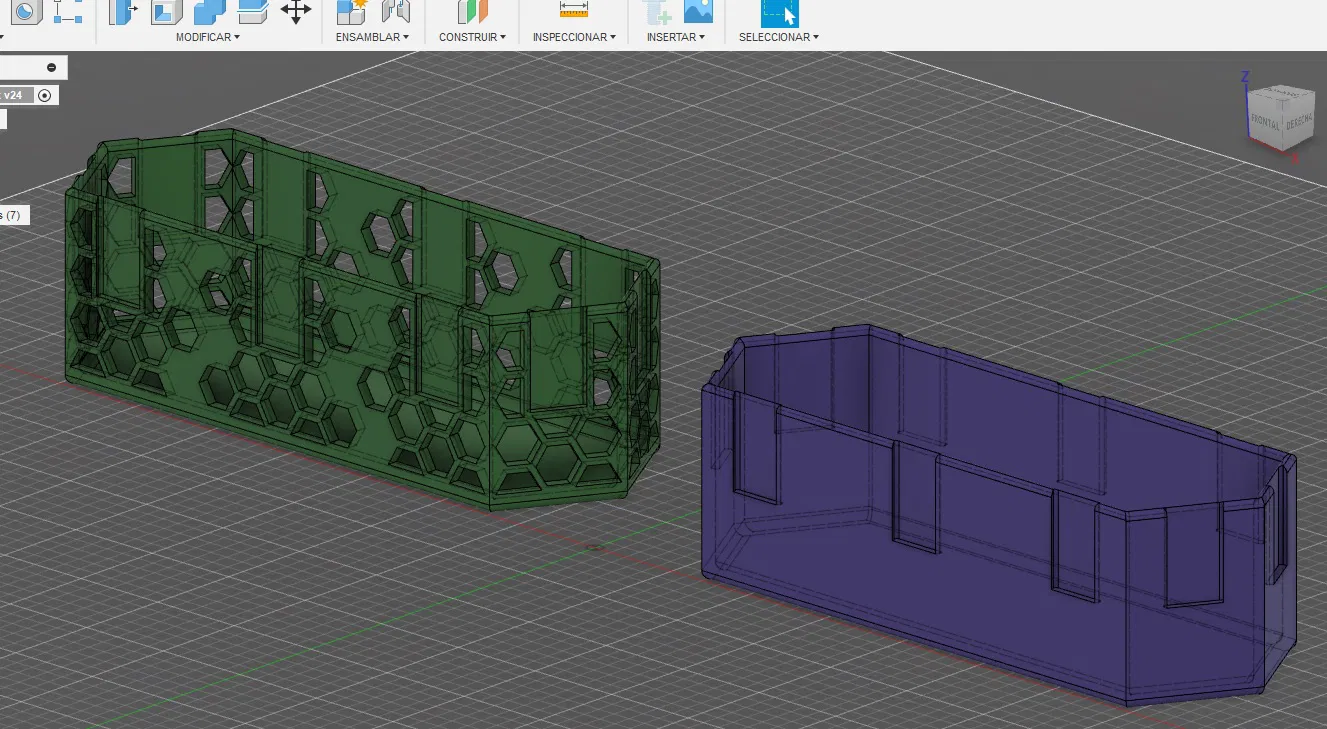The width and height of the screenshot is (1327, 729).
Task: Click the New Component icon
Action: 351,12
